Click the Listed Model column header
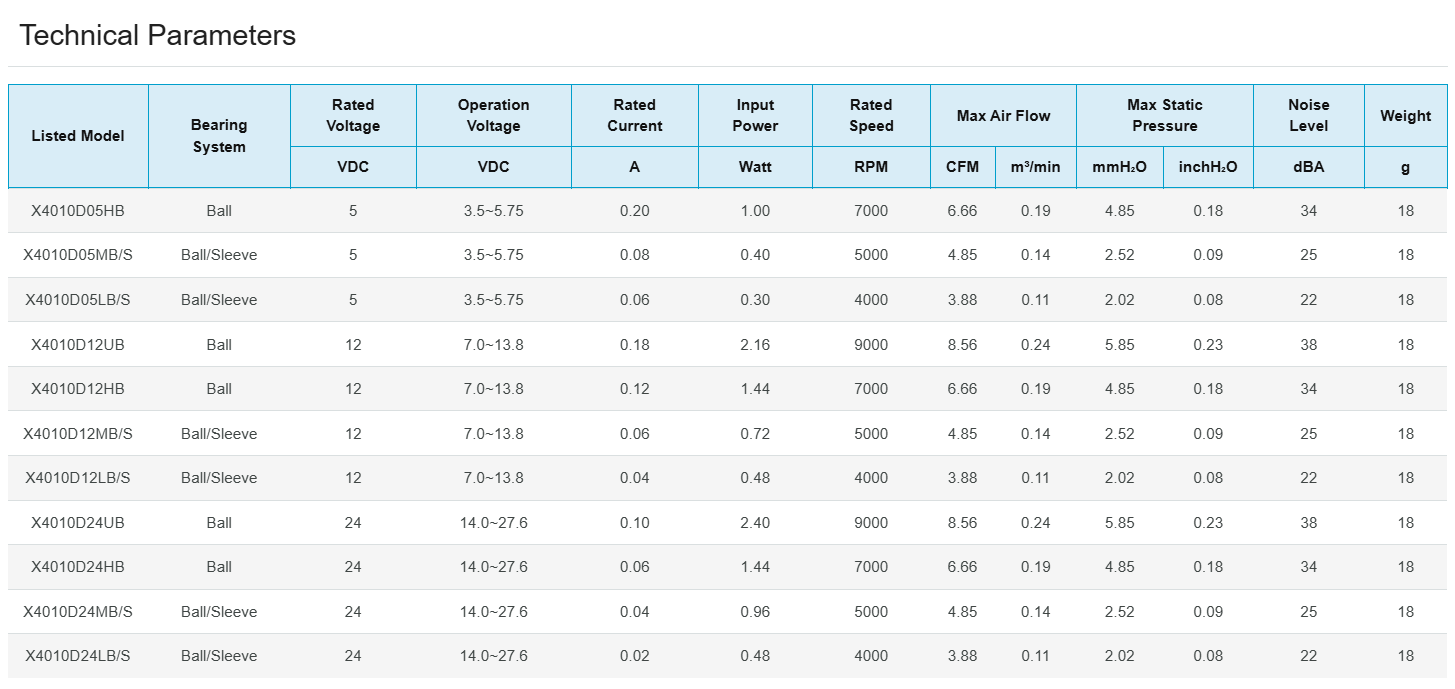The image size is (1455, 689). pos(78,136)
